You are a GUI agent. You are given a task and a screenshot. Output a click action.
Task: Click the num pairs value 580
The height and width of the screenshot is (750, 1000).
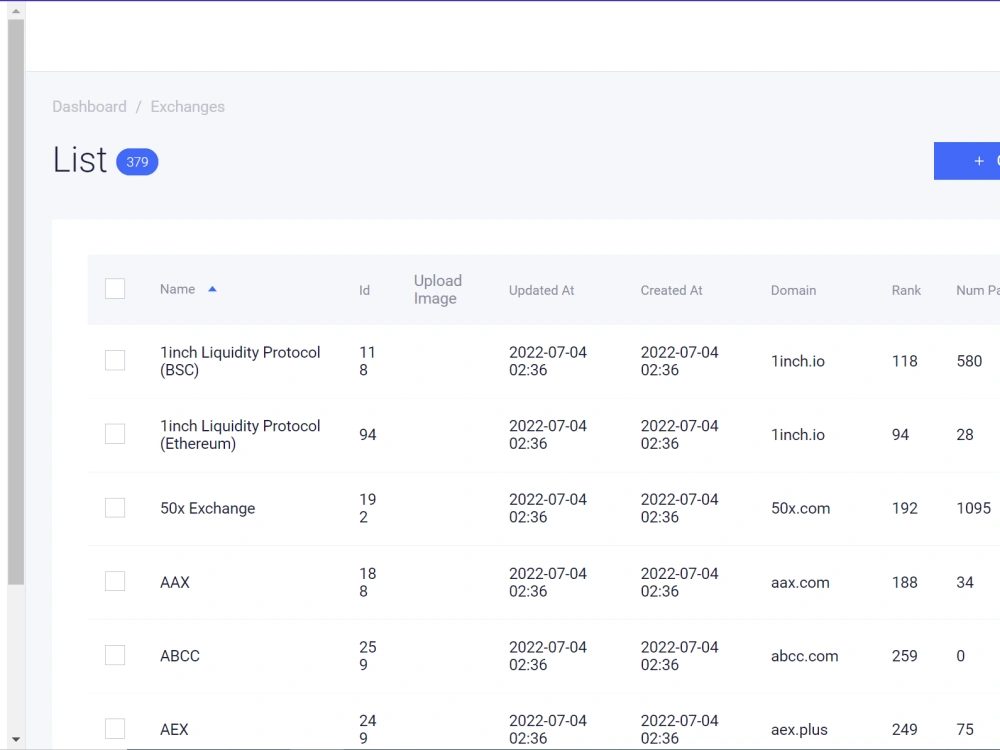[x=969, y=362]
